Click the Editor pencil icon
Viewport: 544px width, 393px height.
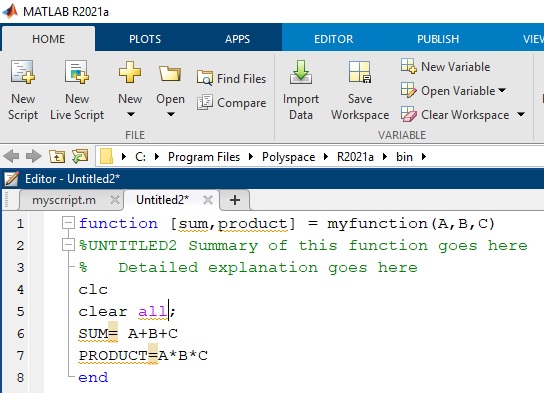11,179
